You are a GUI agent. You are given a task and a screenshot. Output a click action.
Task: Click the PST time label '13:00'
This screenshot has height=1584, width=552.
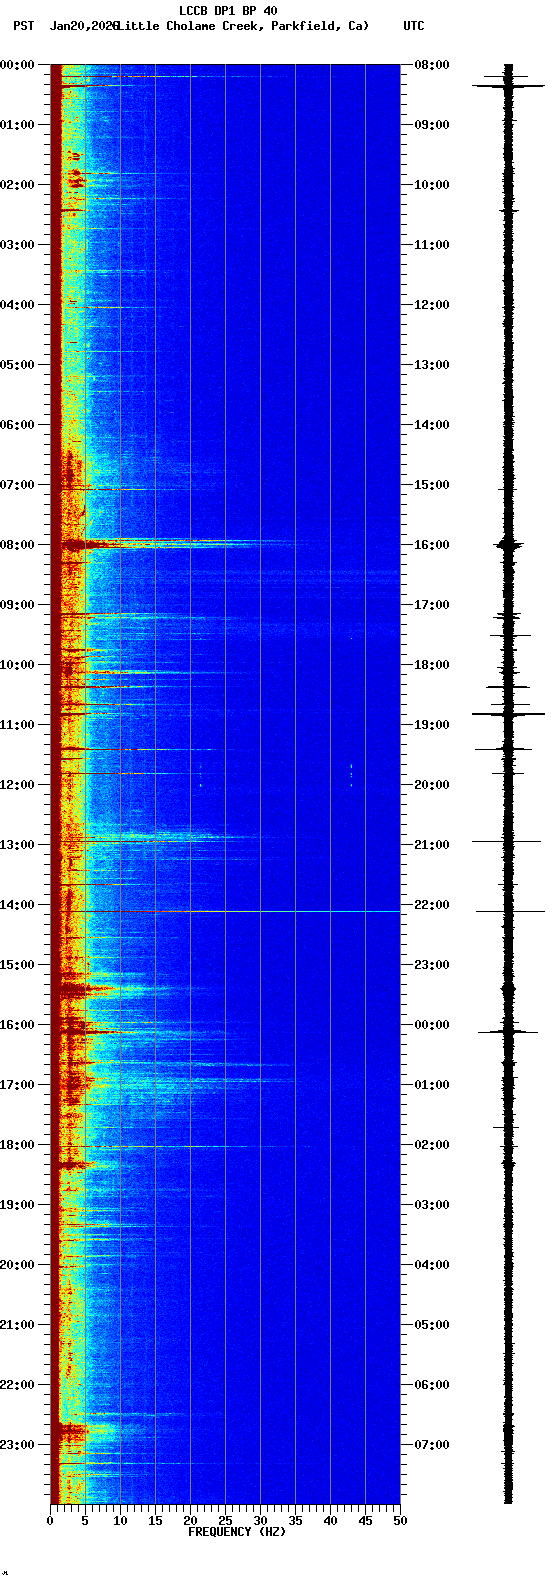[x=17, y=845]
